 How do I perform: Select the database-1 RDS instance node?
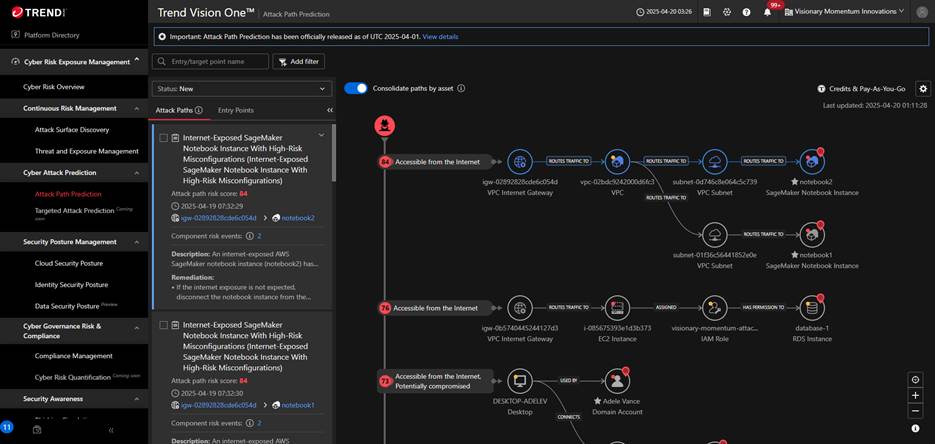(x=812, y=308)
